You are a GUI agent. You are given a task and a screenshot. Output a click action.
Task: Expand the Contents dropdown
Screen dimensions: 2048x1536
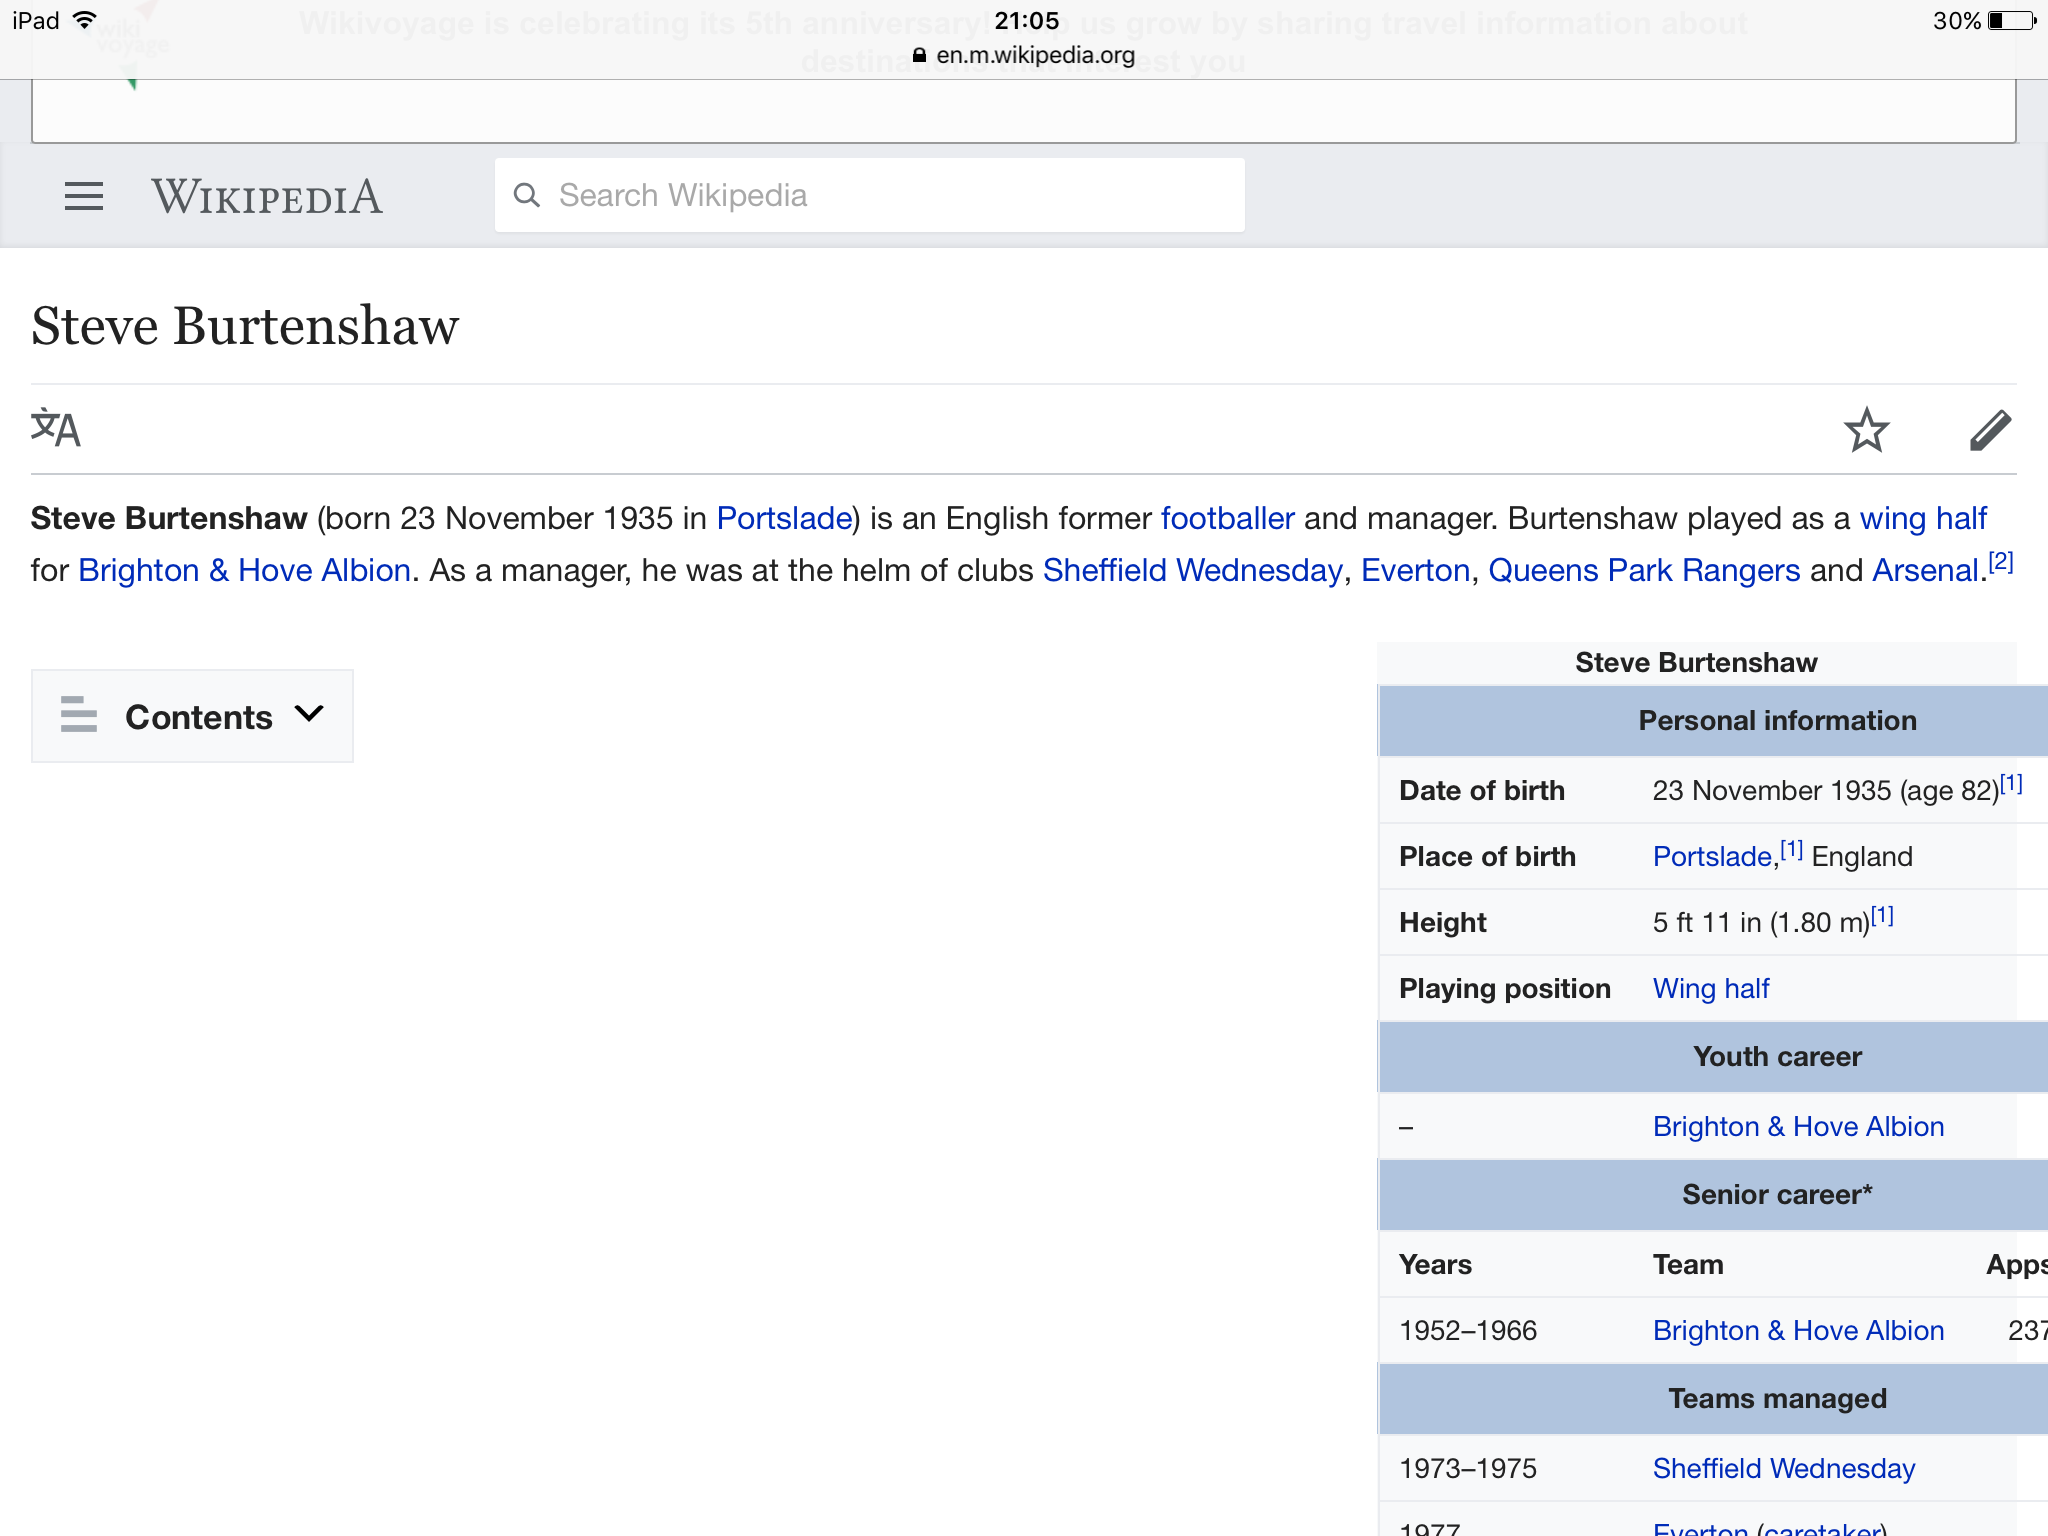(x=192, y=716)
